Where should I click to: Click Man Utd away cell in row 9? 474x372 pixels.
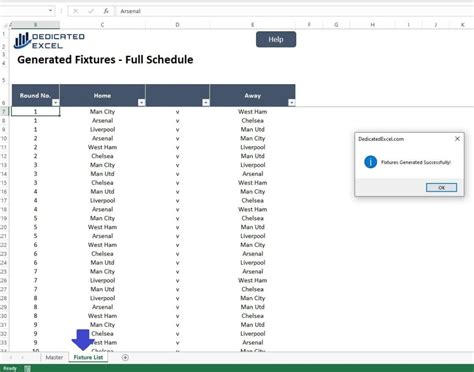point(252,129)
